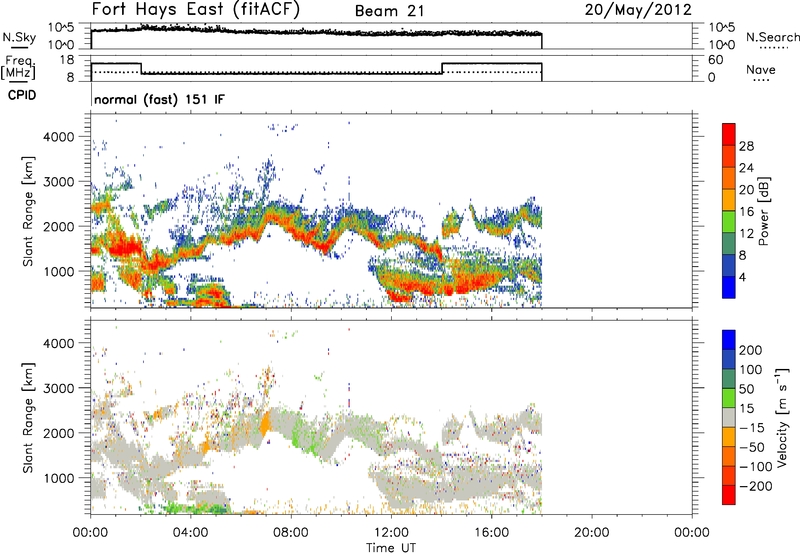Click '3000' tick on the velocity panel
This screenshot has width=800, height=554.
click(58, 388)
